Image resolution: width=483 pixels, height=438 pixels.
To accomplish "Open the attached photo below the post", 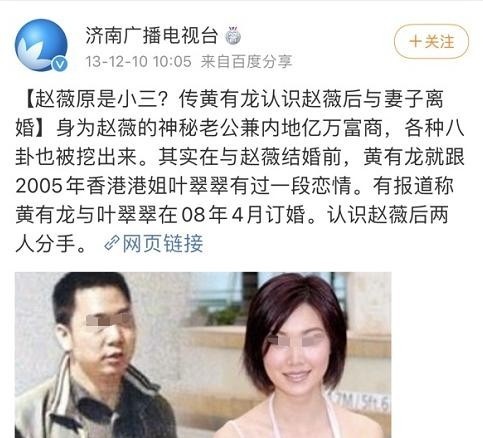I will pos(203,355).
